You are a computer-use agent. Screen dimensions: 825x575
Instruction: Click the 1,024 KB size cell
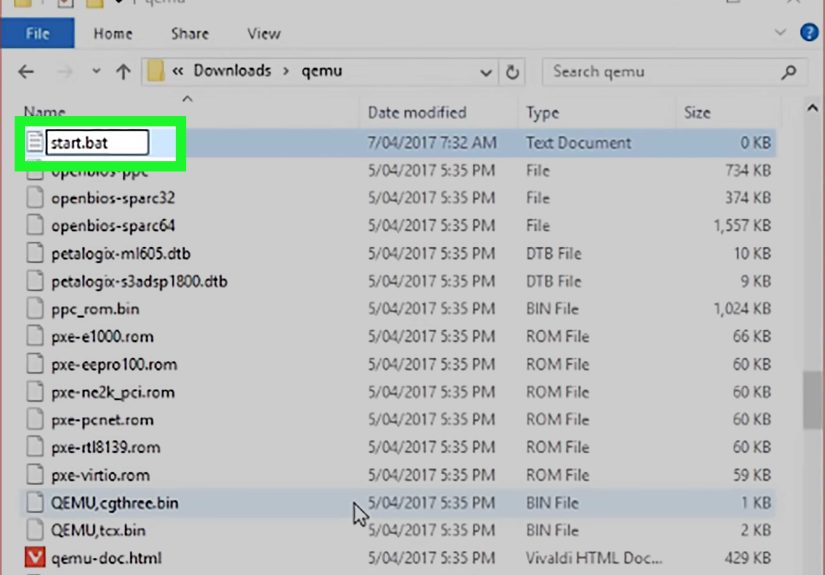point(742,309)
